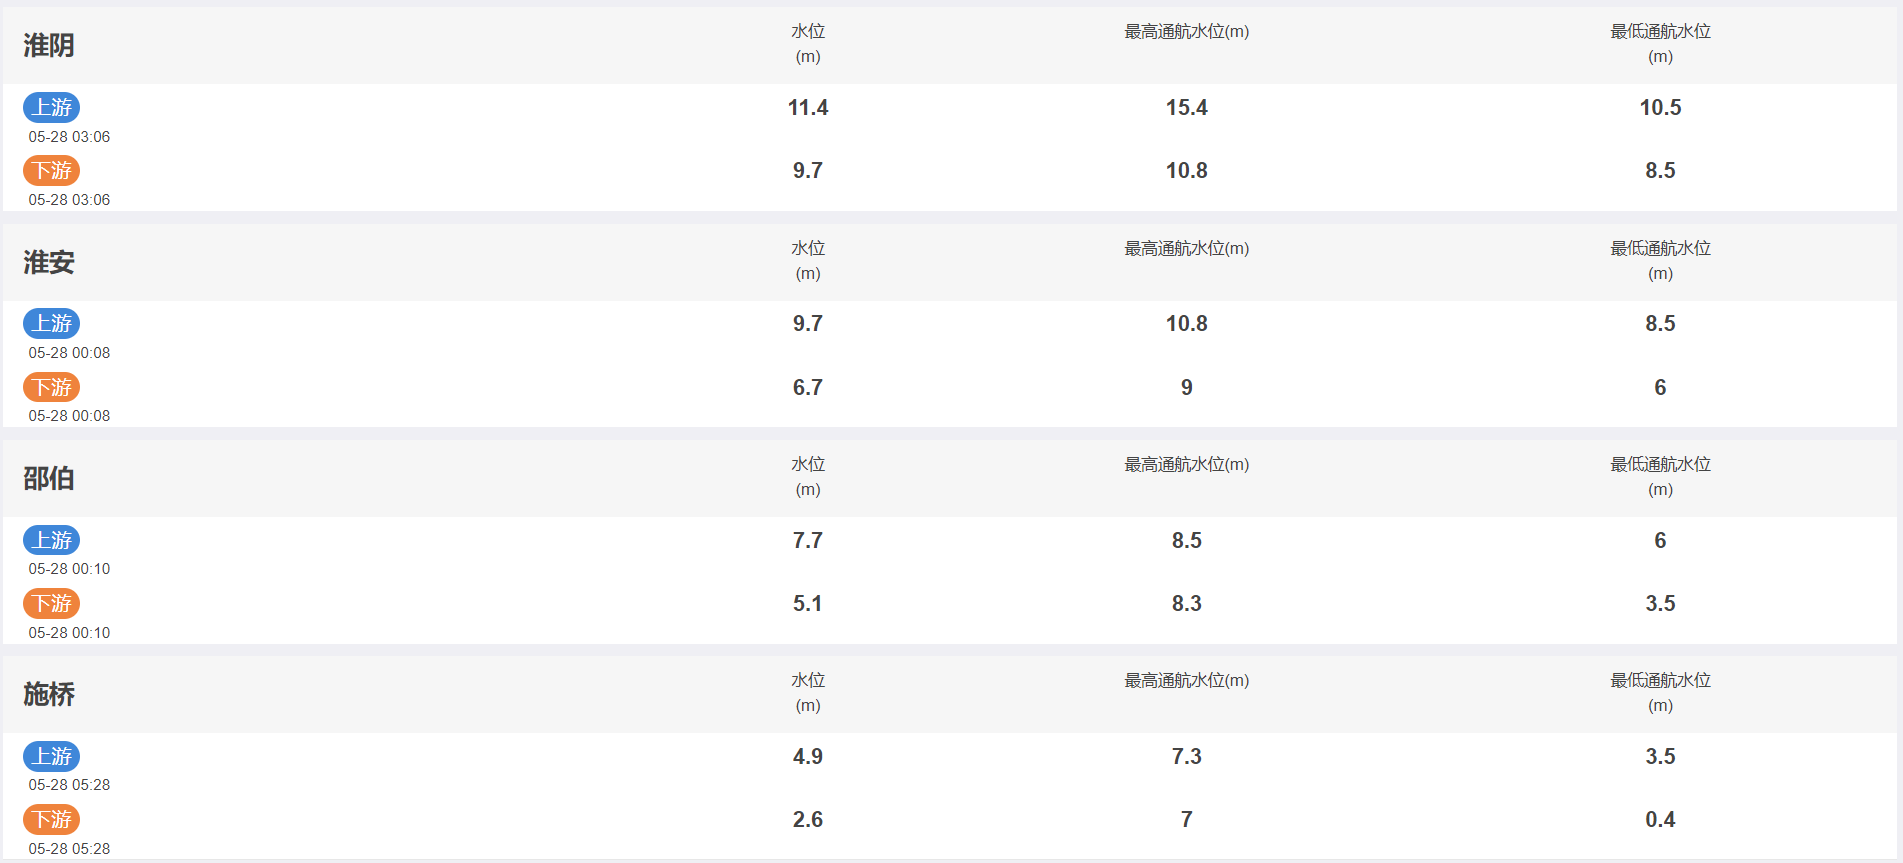The height and width of the screenshot is (863, 1903).
Task: Select the 施桥 station heading
Action: (x=49, y=694)
